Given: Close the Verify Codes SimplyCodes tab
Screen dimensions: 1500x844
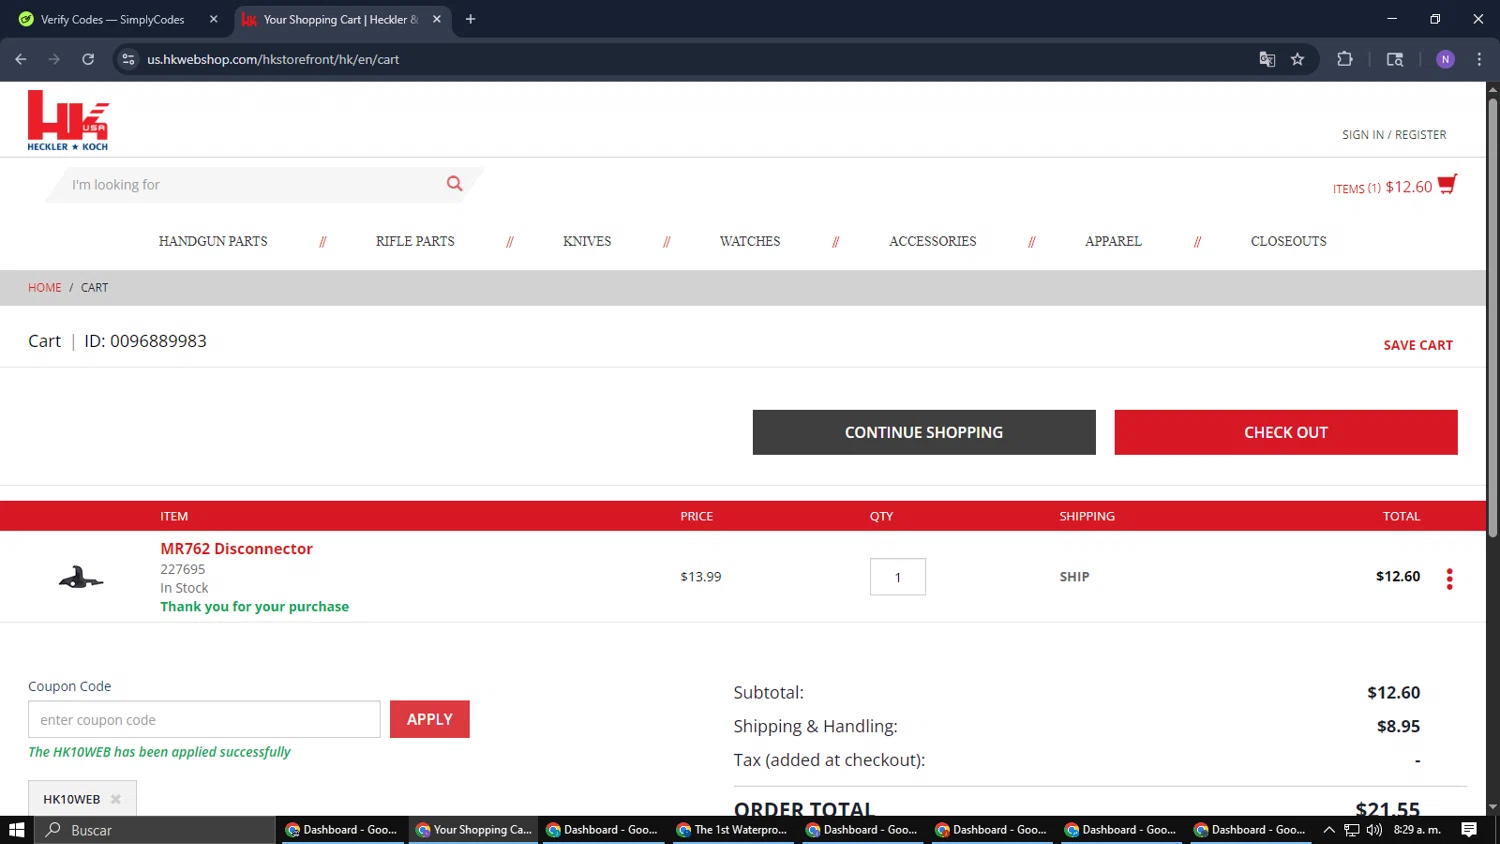Looking at the screenshot, I should (213, 19).
